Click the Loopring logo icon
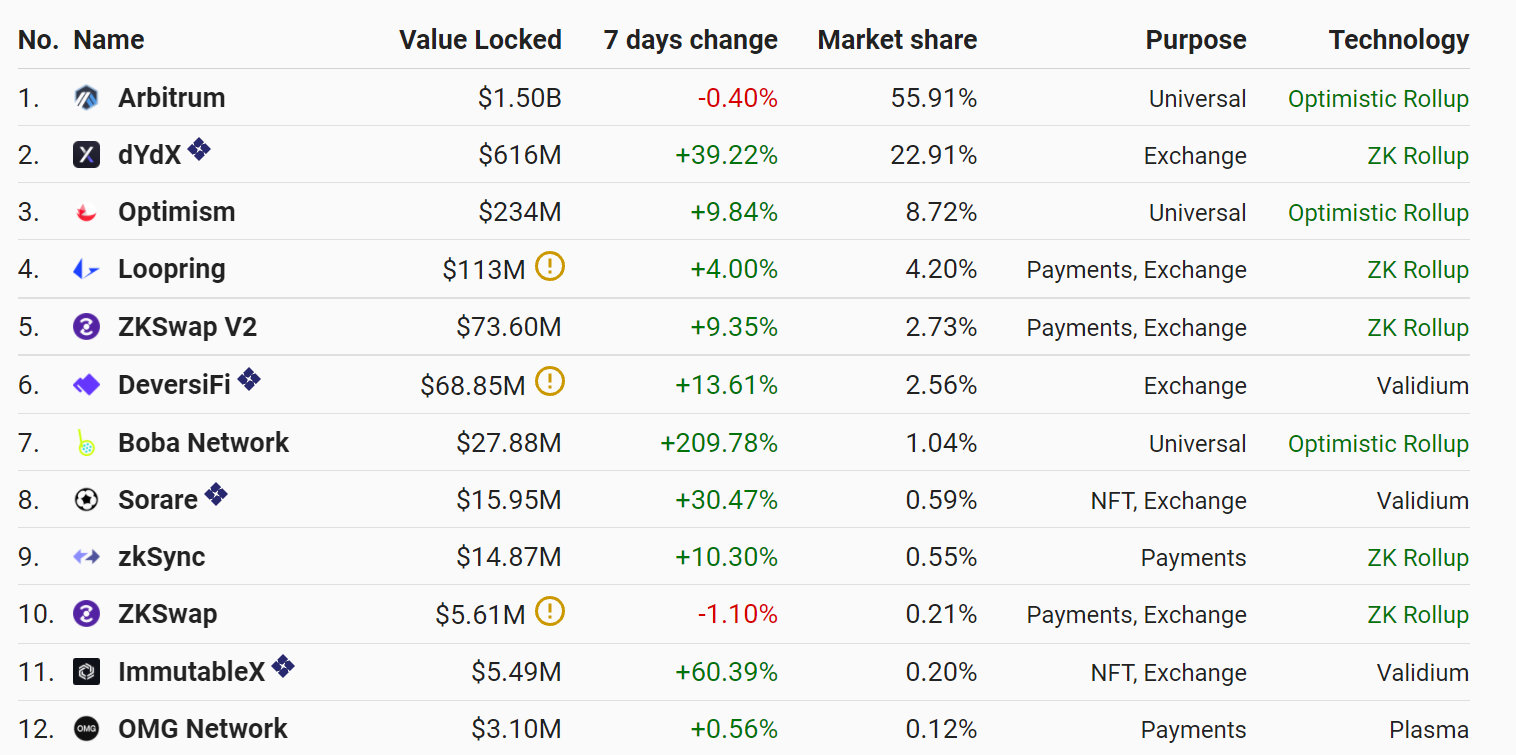 coord(87,269)
